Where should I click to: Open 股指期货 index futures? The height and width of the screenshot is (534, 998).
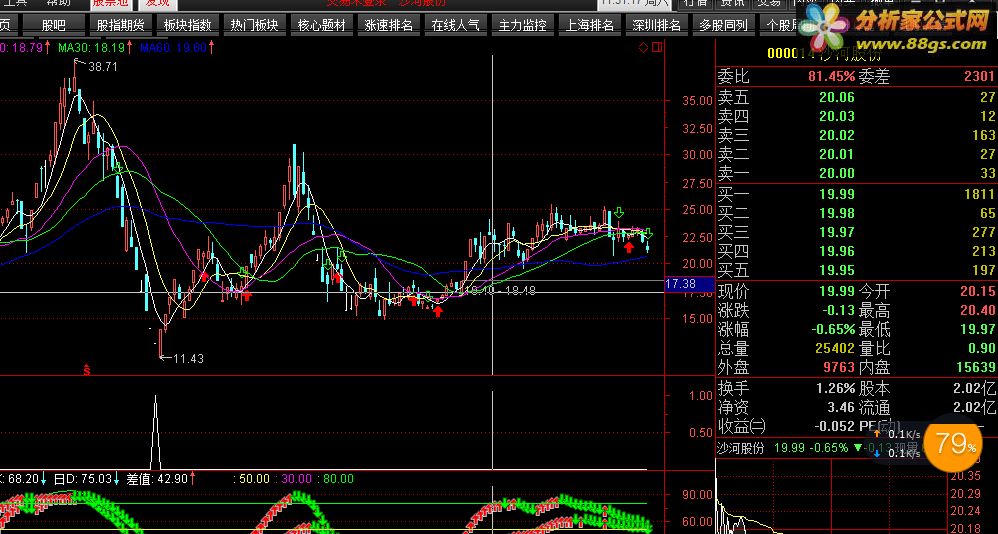(121, 25)
